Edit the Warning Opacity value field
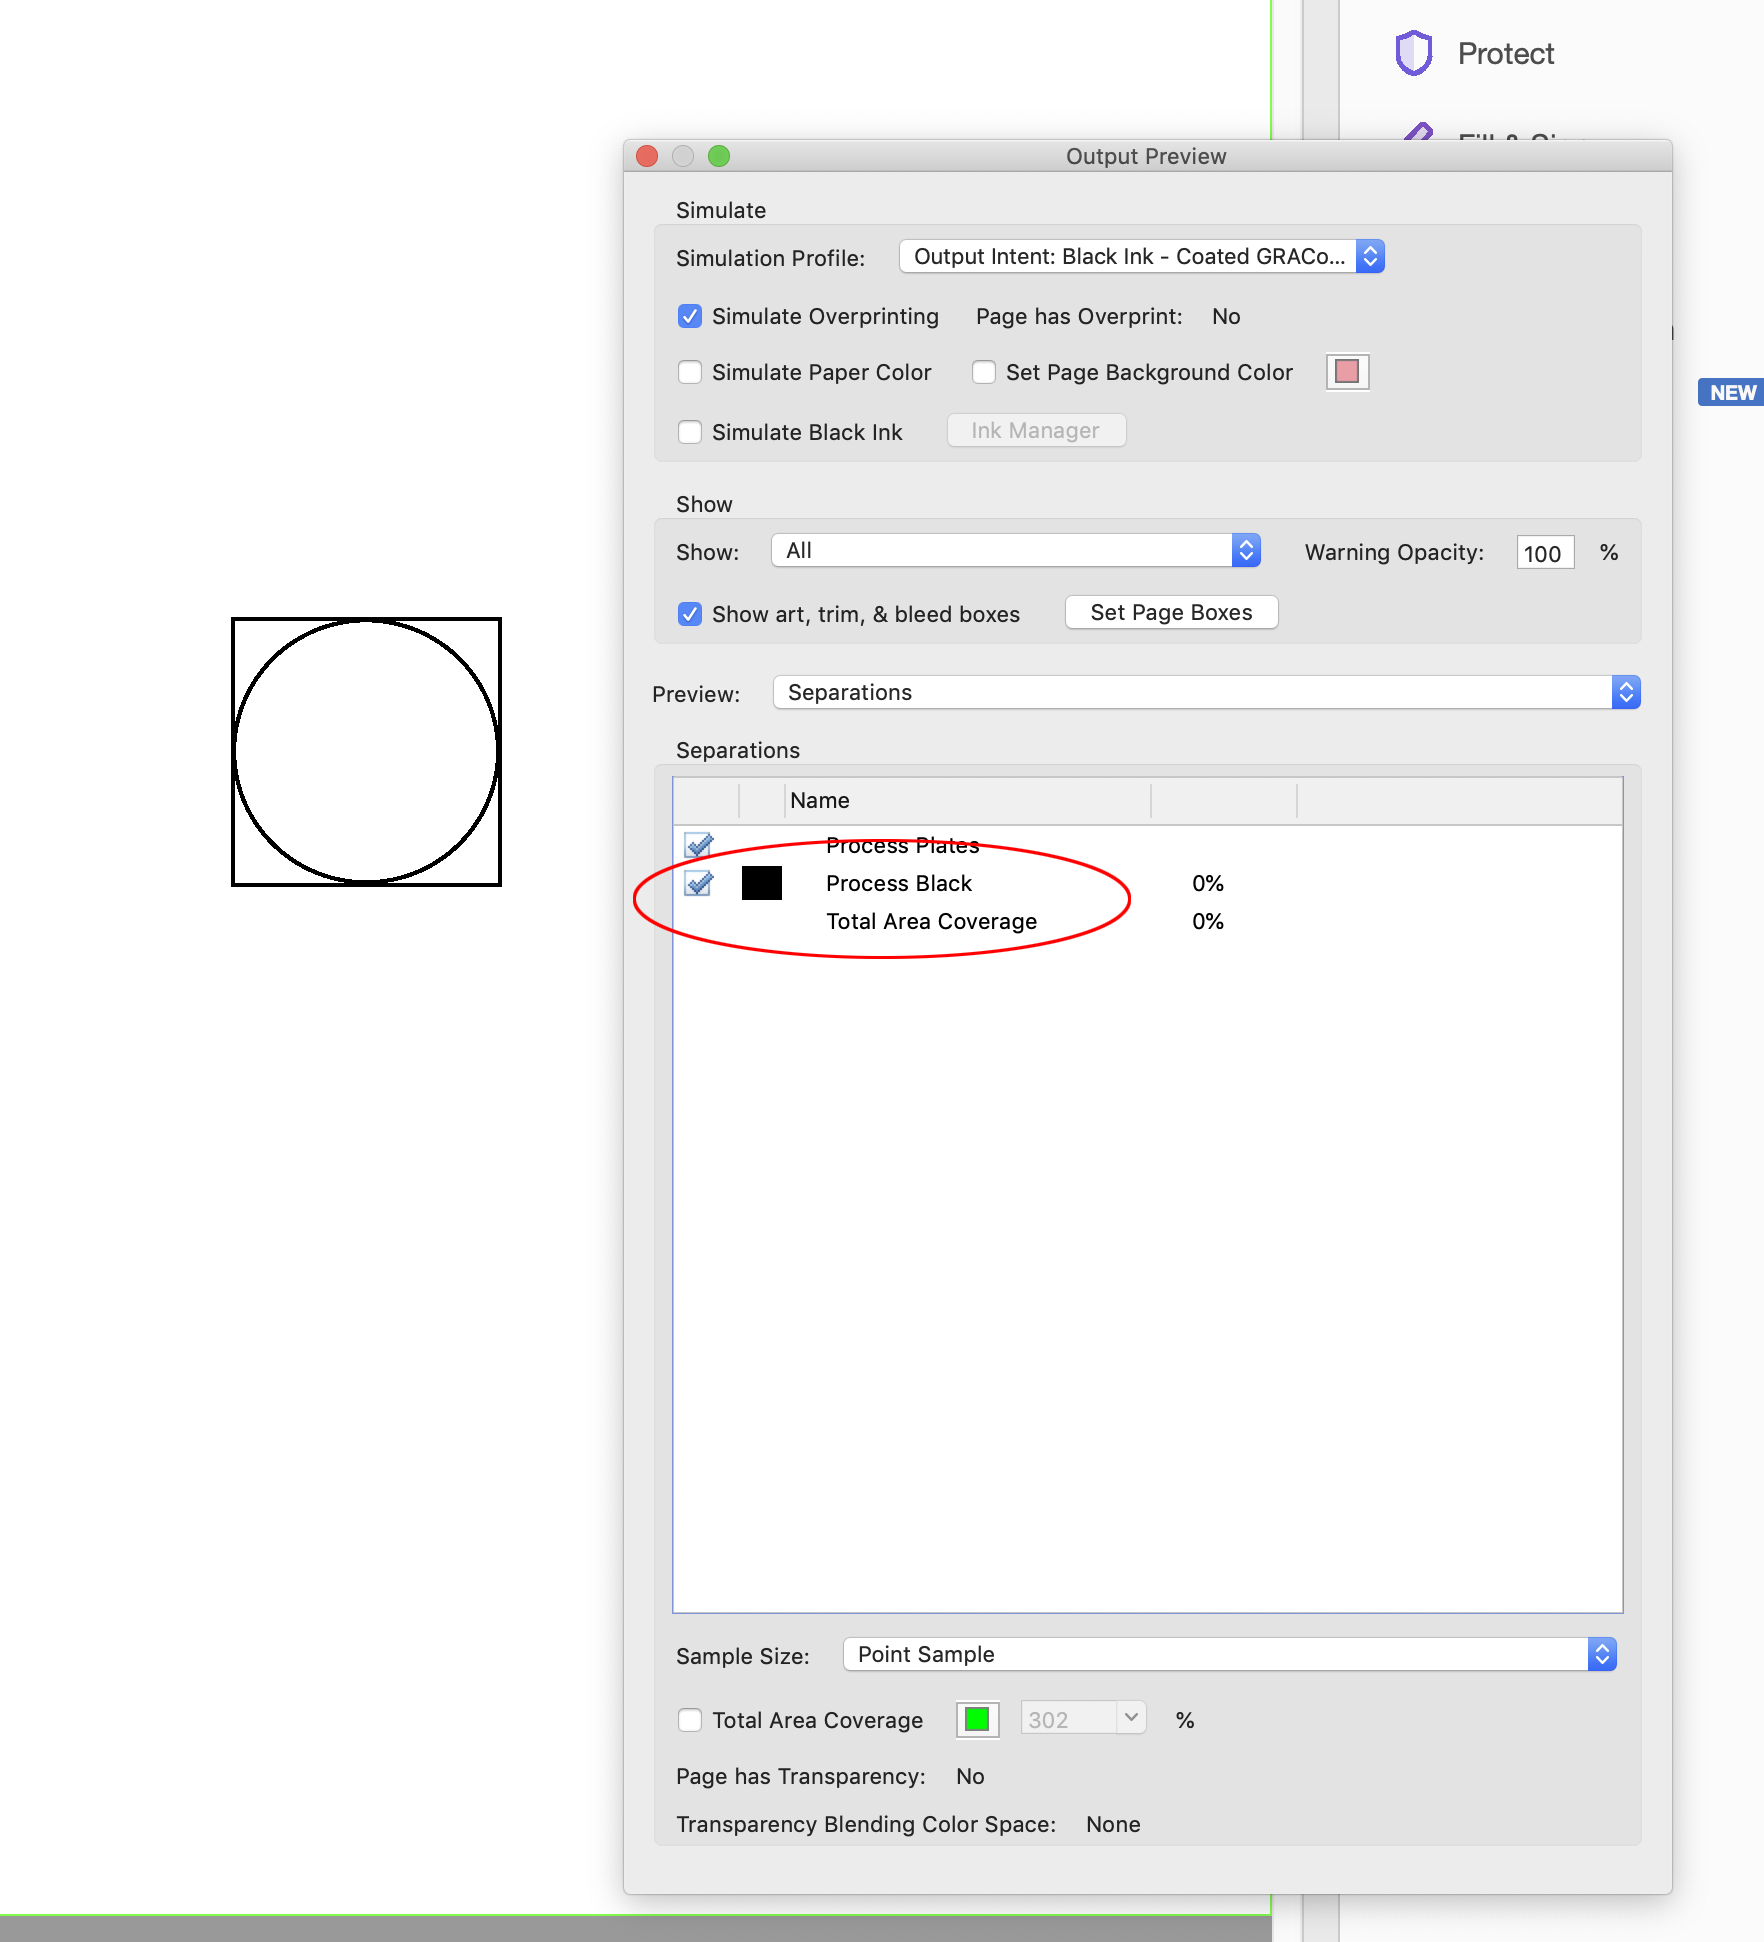Image resolution: width=1764 pixels, height=1942 pixels. click(x=1544, y=552)
